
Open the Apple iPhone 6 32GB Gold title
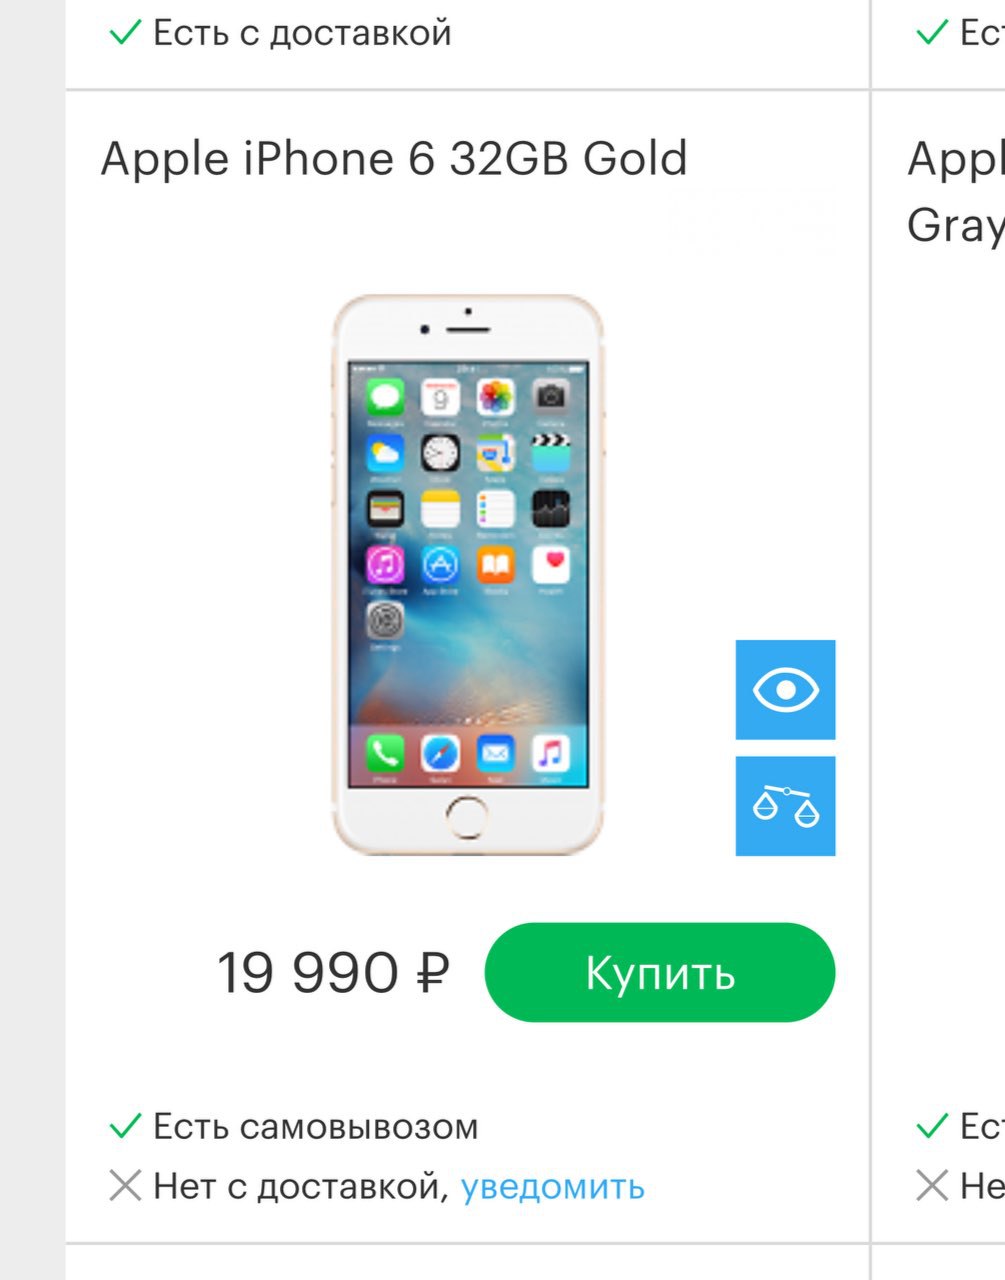tap(394, 159)
